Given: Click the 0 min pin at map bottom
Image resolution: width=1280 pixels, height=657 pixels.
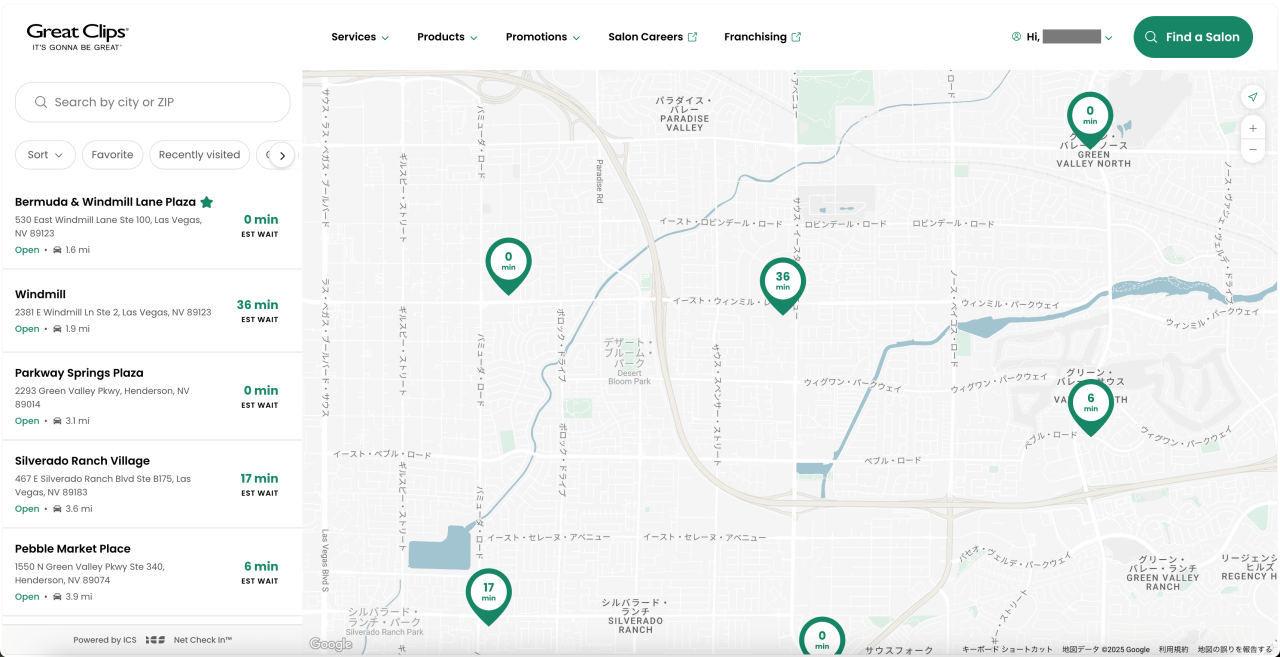Looking at the screenshot, I should click(x=822, y=637).
